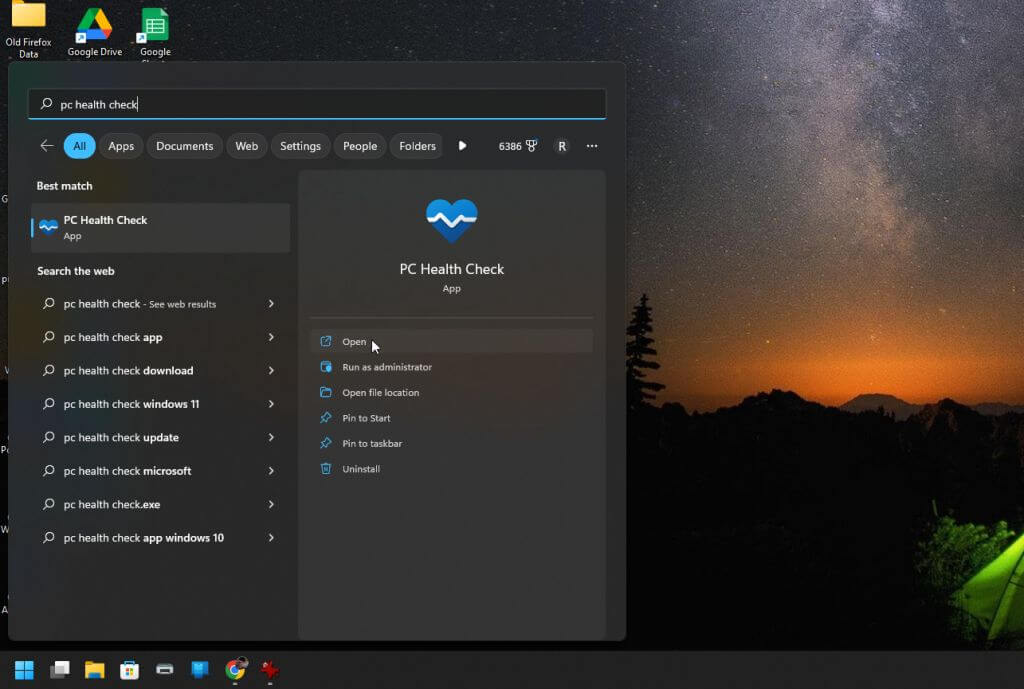Launch Google Chrome from the taskbar
This screenshot has height=689, width=1024.
coord(236,669)
